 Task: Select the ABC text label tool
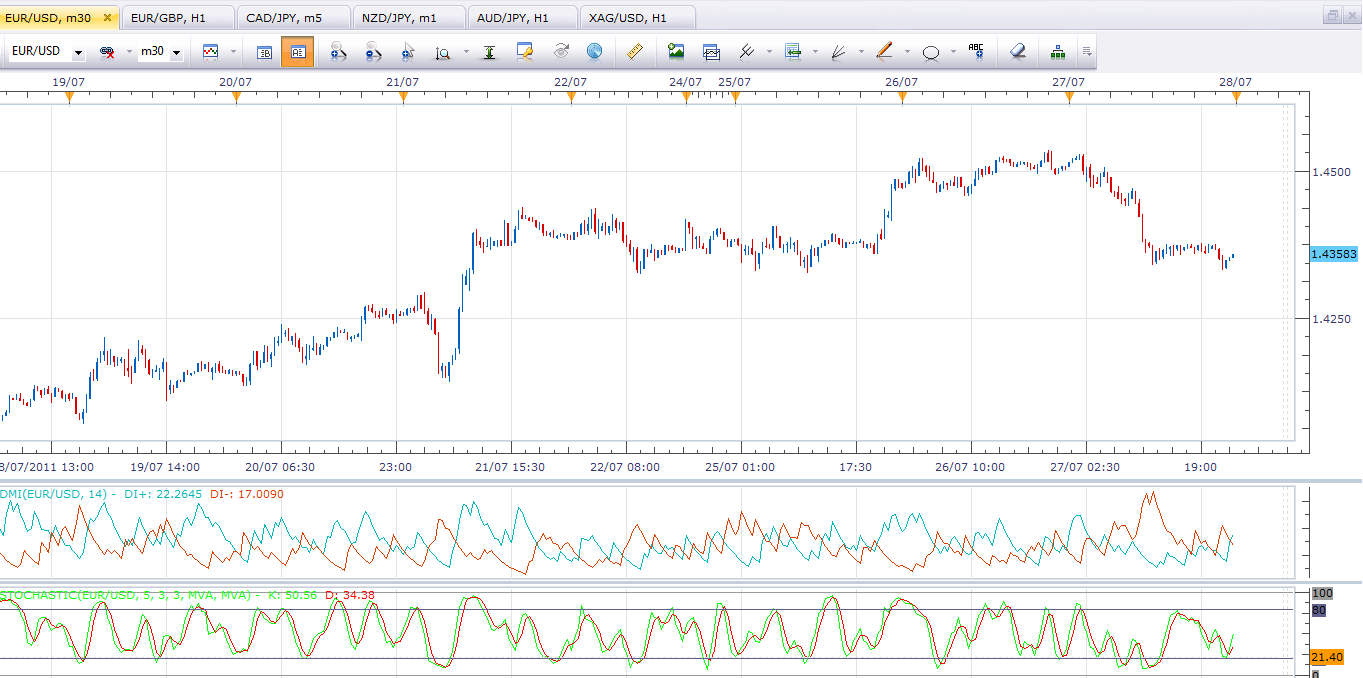[x=976, y=52]
